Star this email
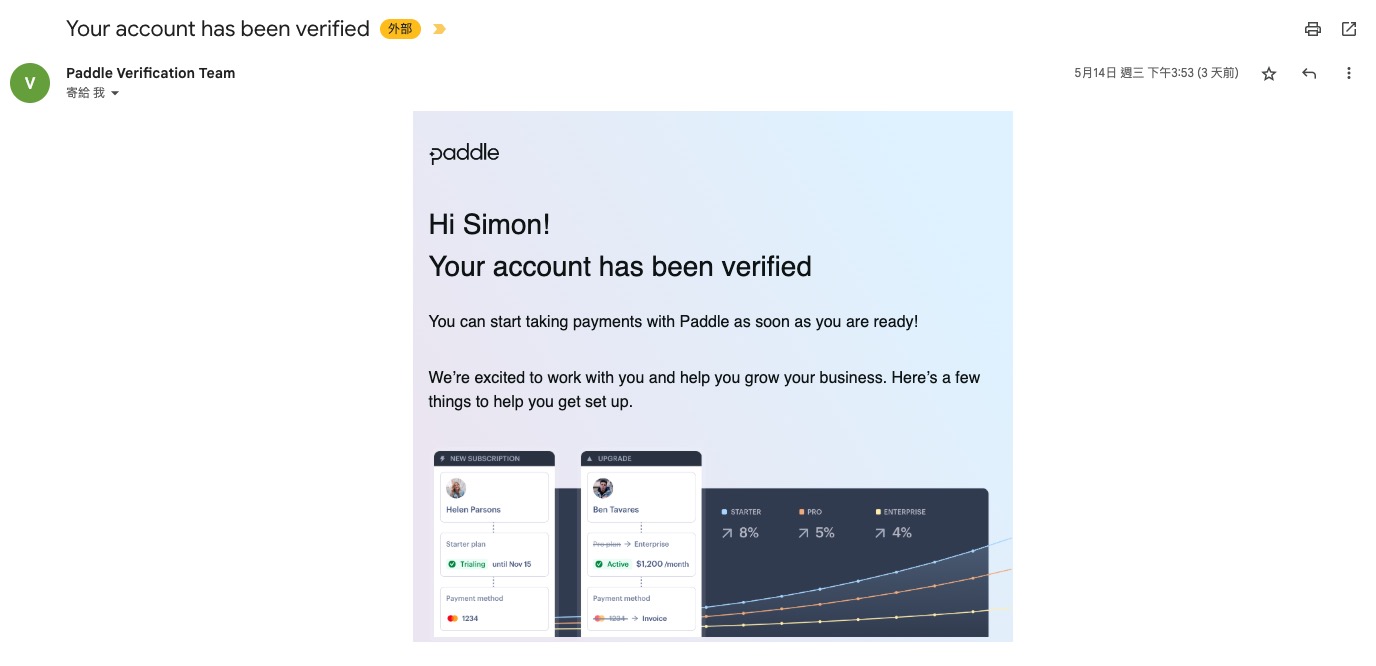Image resolution: width=1376 pixels, height=666 pixels. click(1269, 73)
